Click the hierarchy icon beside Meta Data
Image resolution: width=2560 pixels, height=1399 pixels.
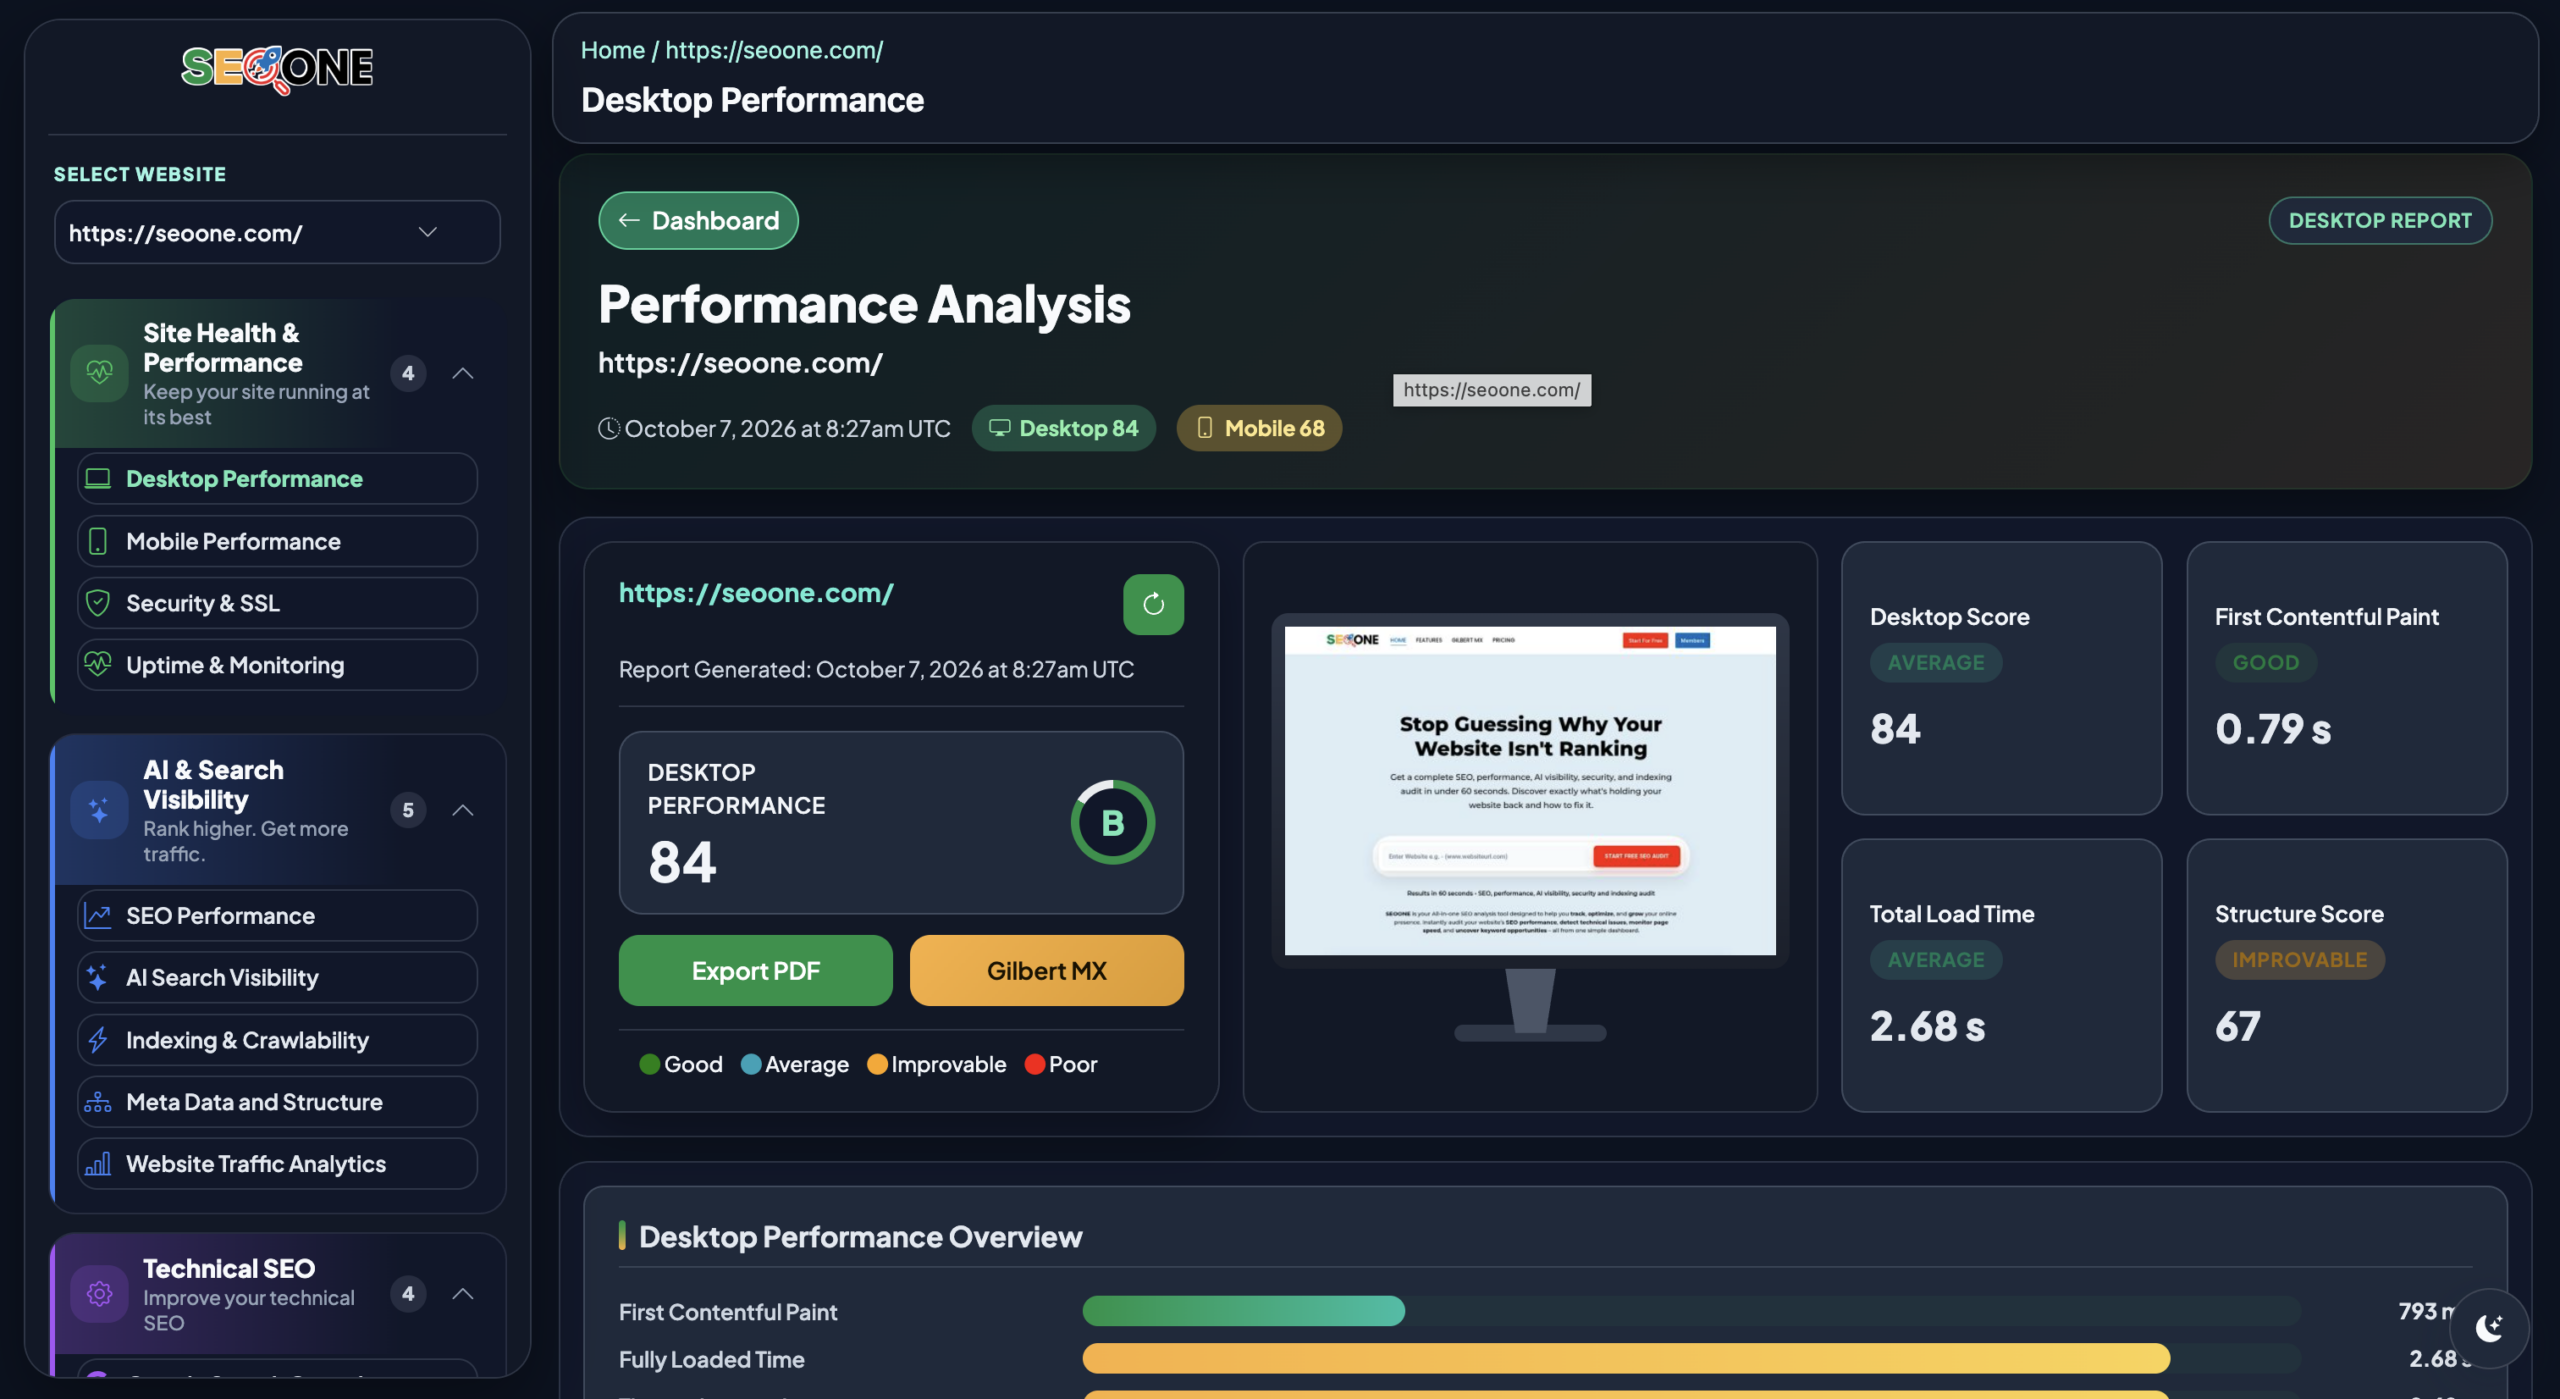coord(98,1102)
